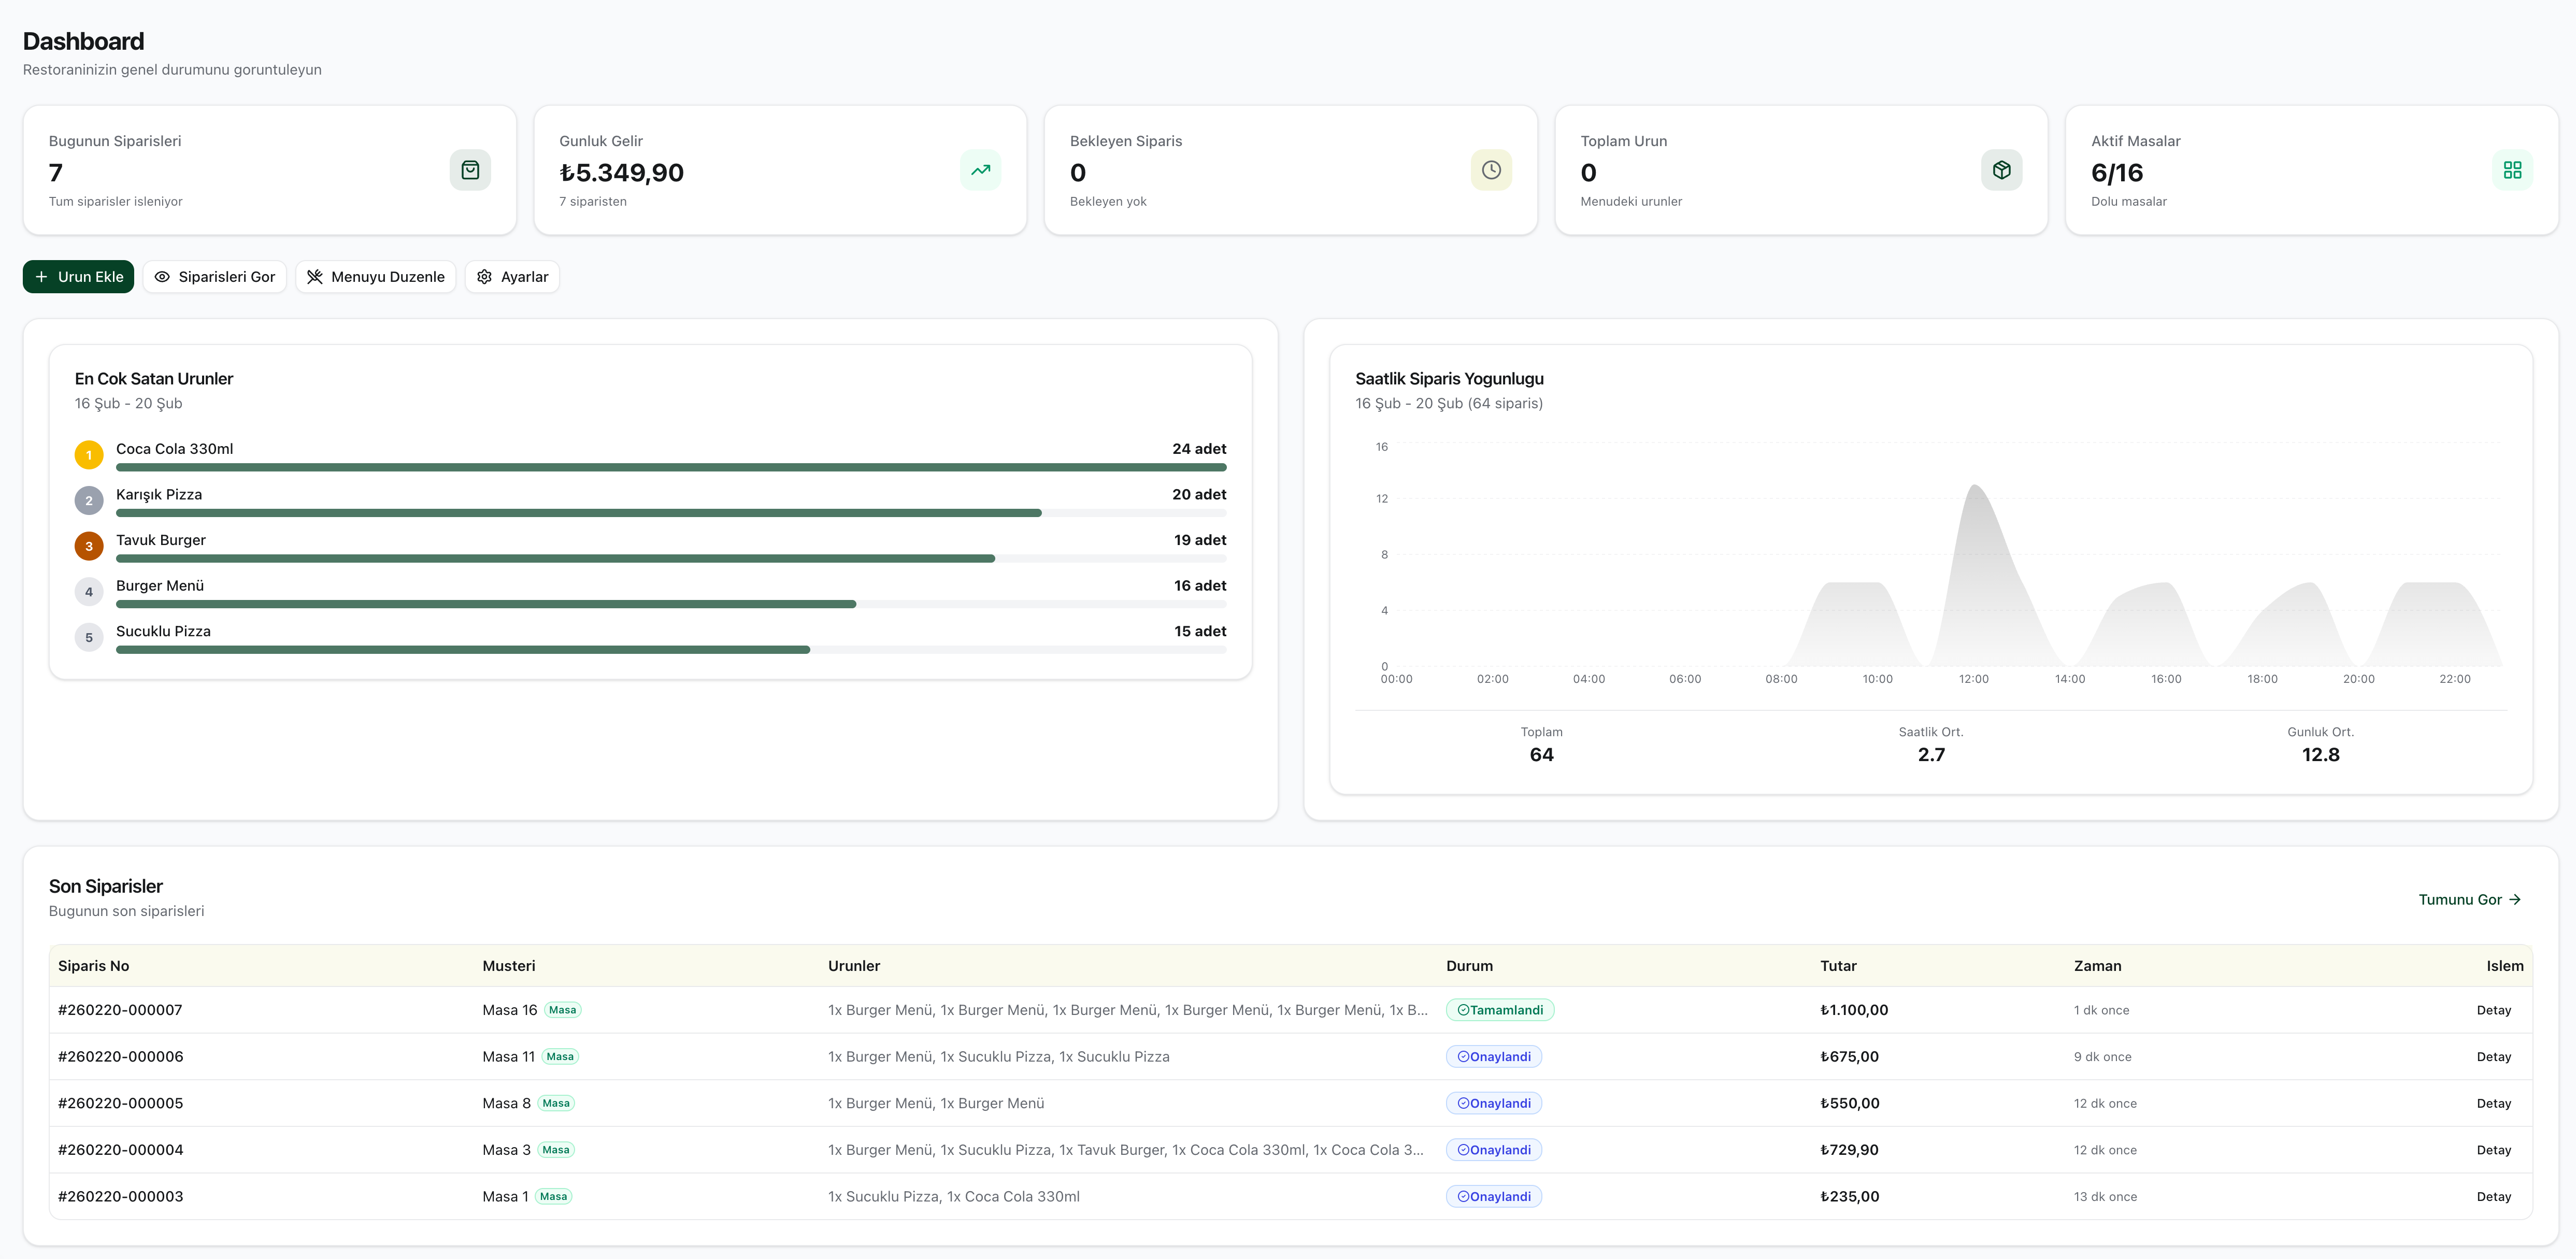Click Masa tag next to Masa 8

click(x=556, y=1103)
